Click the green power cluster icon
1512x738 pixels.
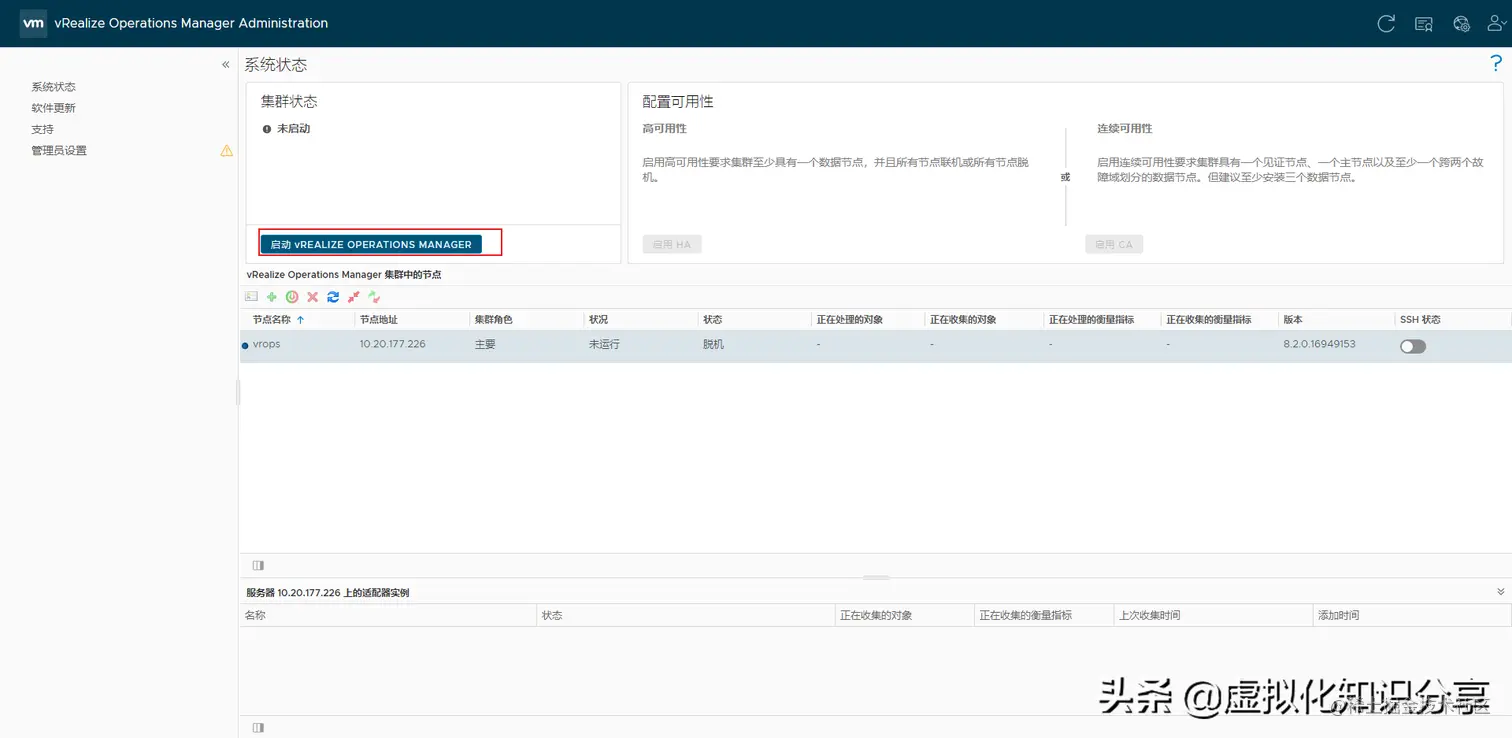coord(291,297)
